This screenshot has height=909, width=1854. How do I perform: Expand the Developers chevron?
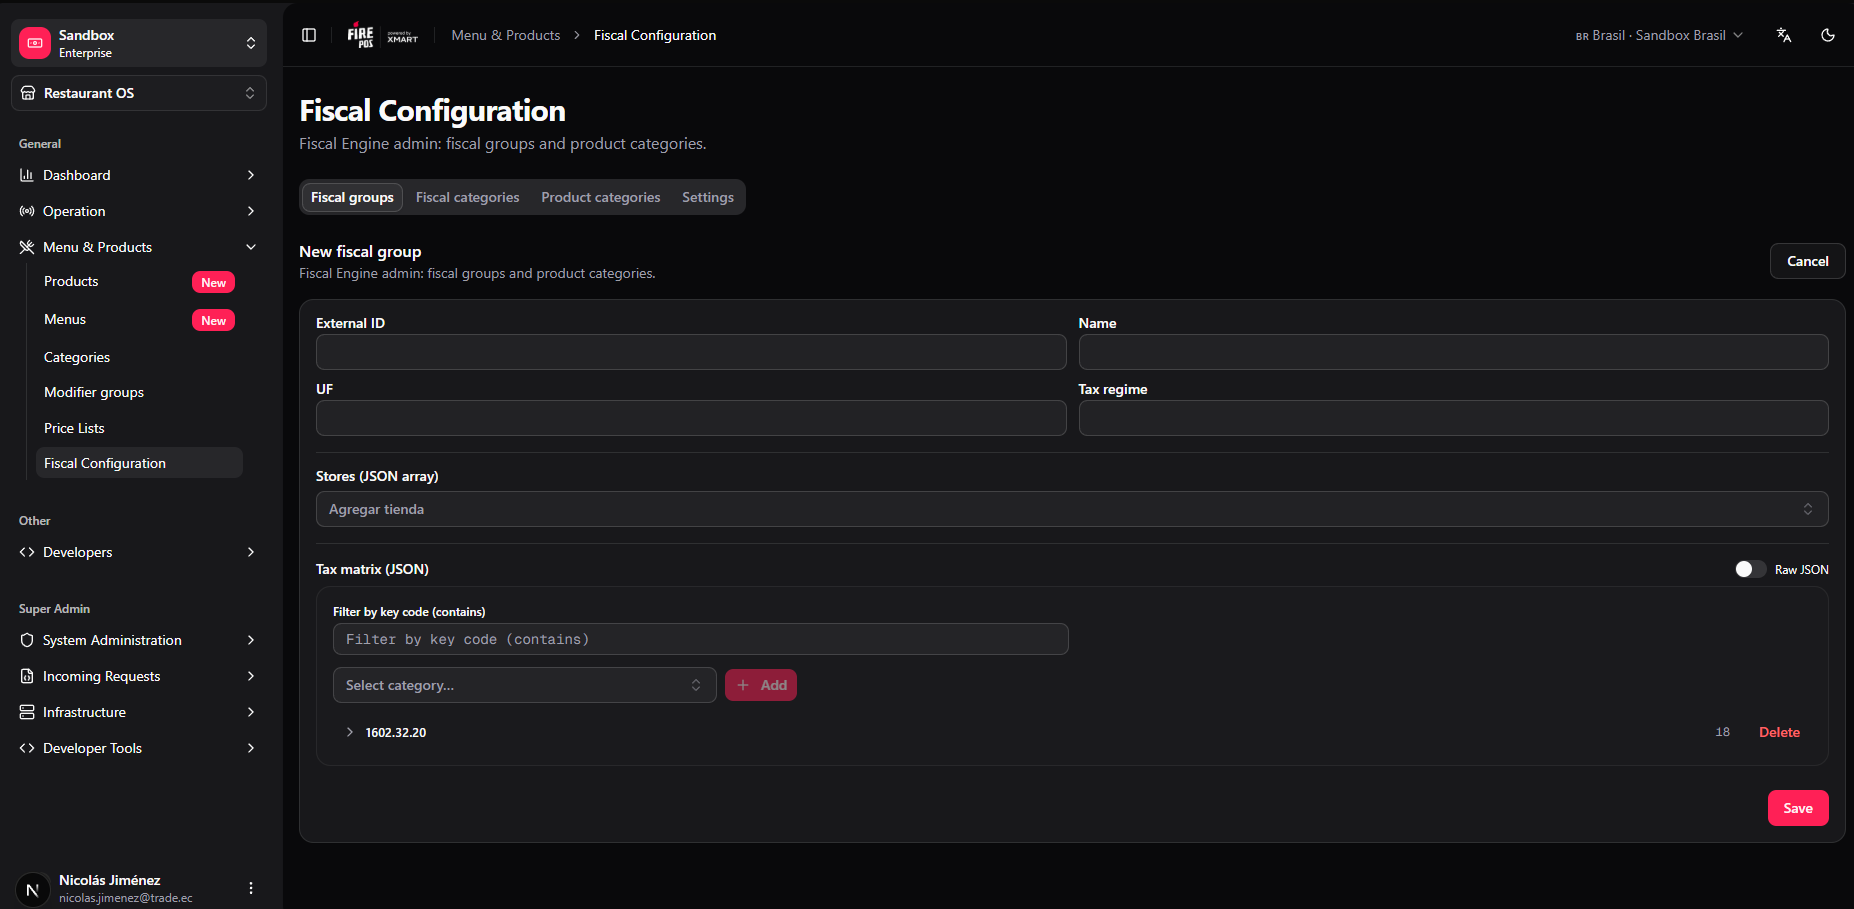(x=251, y=552)
